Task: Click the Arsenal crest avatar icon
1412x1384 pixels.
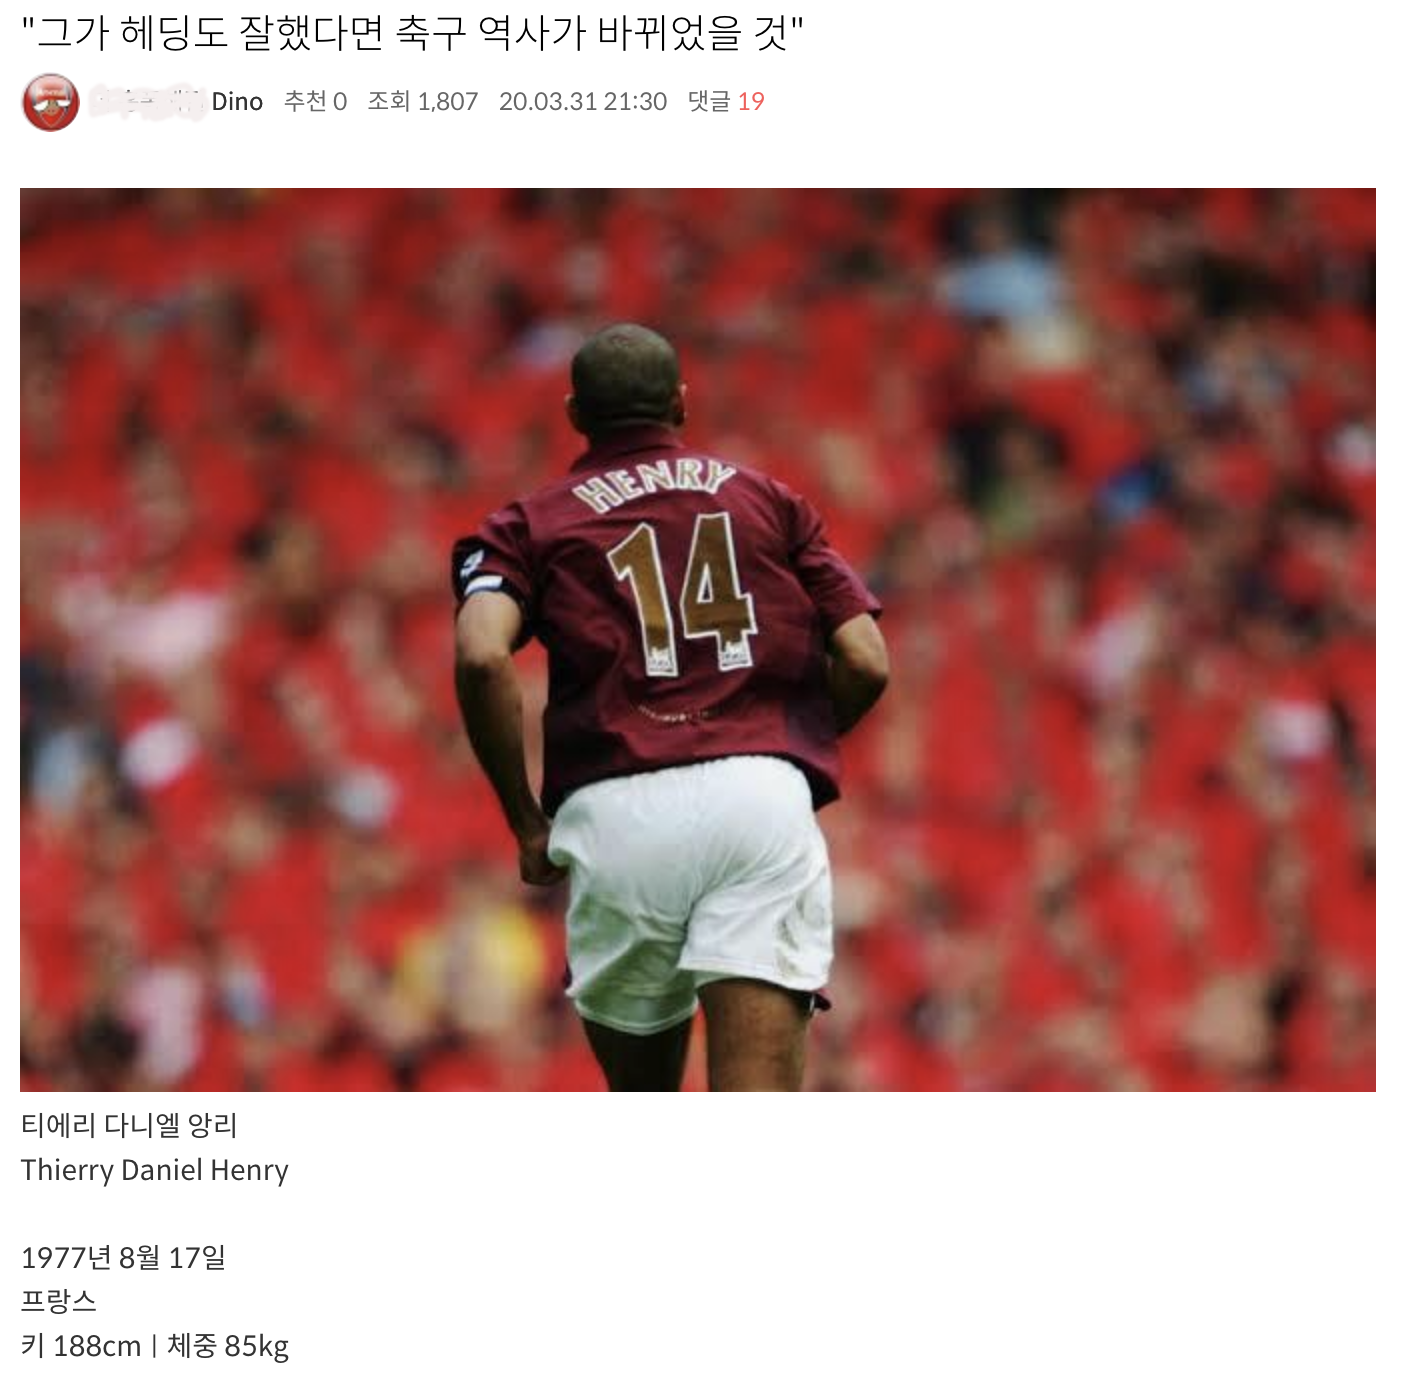Action: (50, 102)
